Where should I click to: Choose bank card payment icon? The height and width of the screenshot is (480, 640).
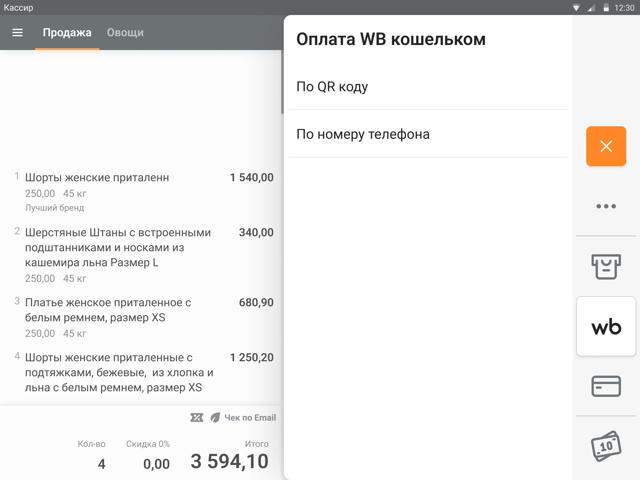point(606,387)
